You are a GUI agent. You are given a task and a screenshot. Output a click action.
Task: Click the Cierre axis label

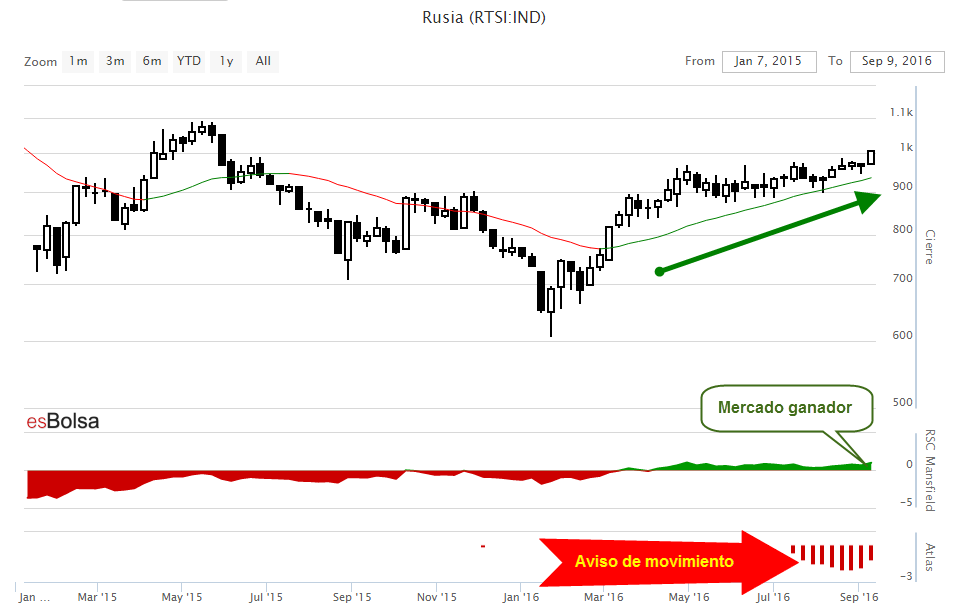pyautogui.click(x=929, y=247)
